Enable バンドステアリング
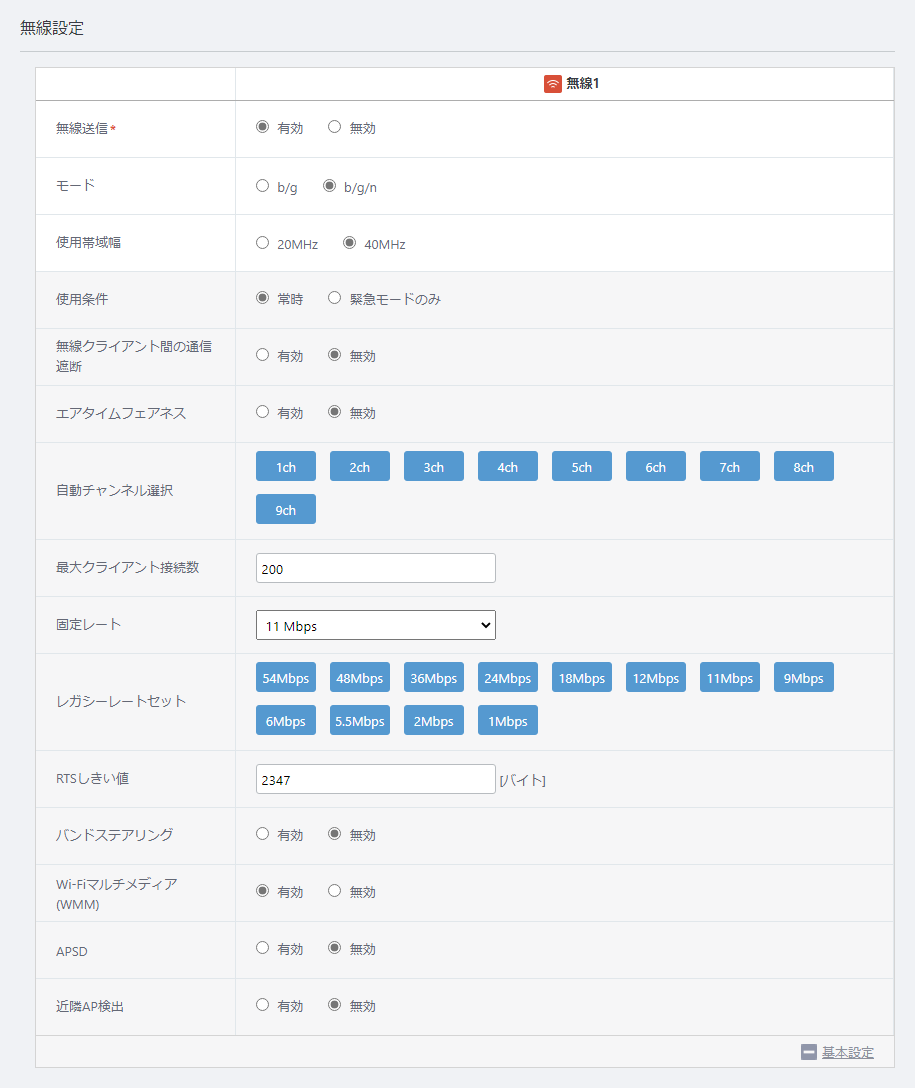Viewport: 915px width, 1088px height. coord(262,833)
